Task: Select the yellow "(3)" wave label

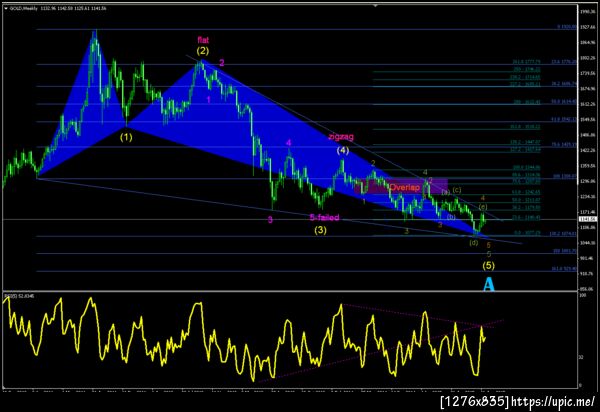Action: (321, 230)
